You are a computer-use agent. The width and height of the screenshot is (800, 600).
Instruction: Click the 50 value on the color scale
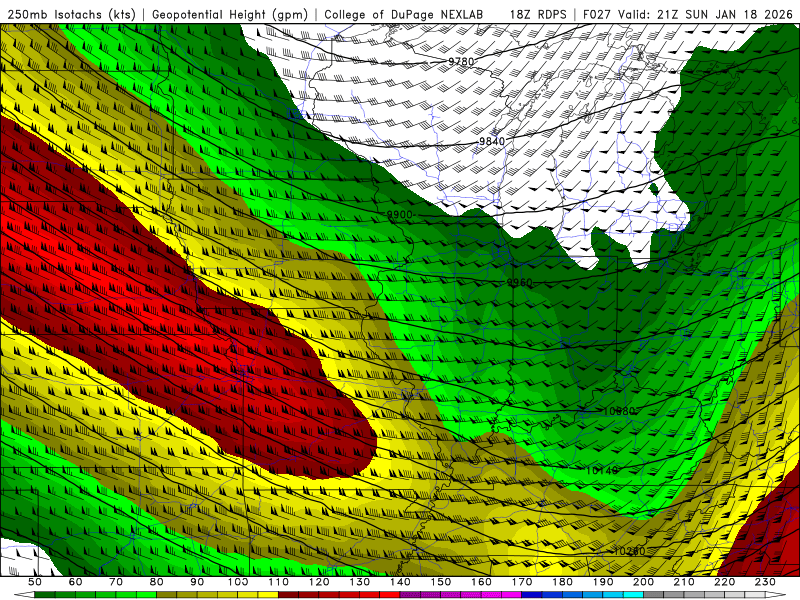point(35,582)
